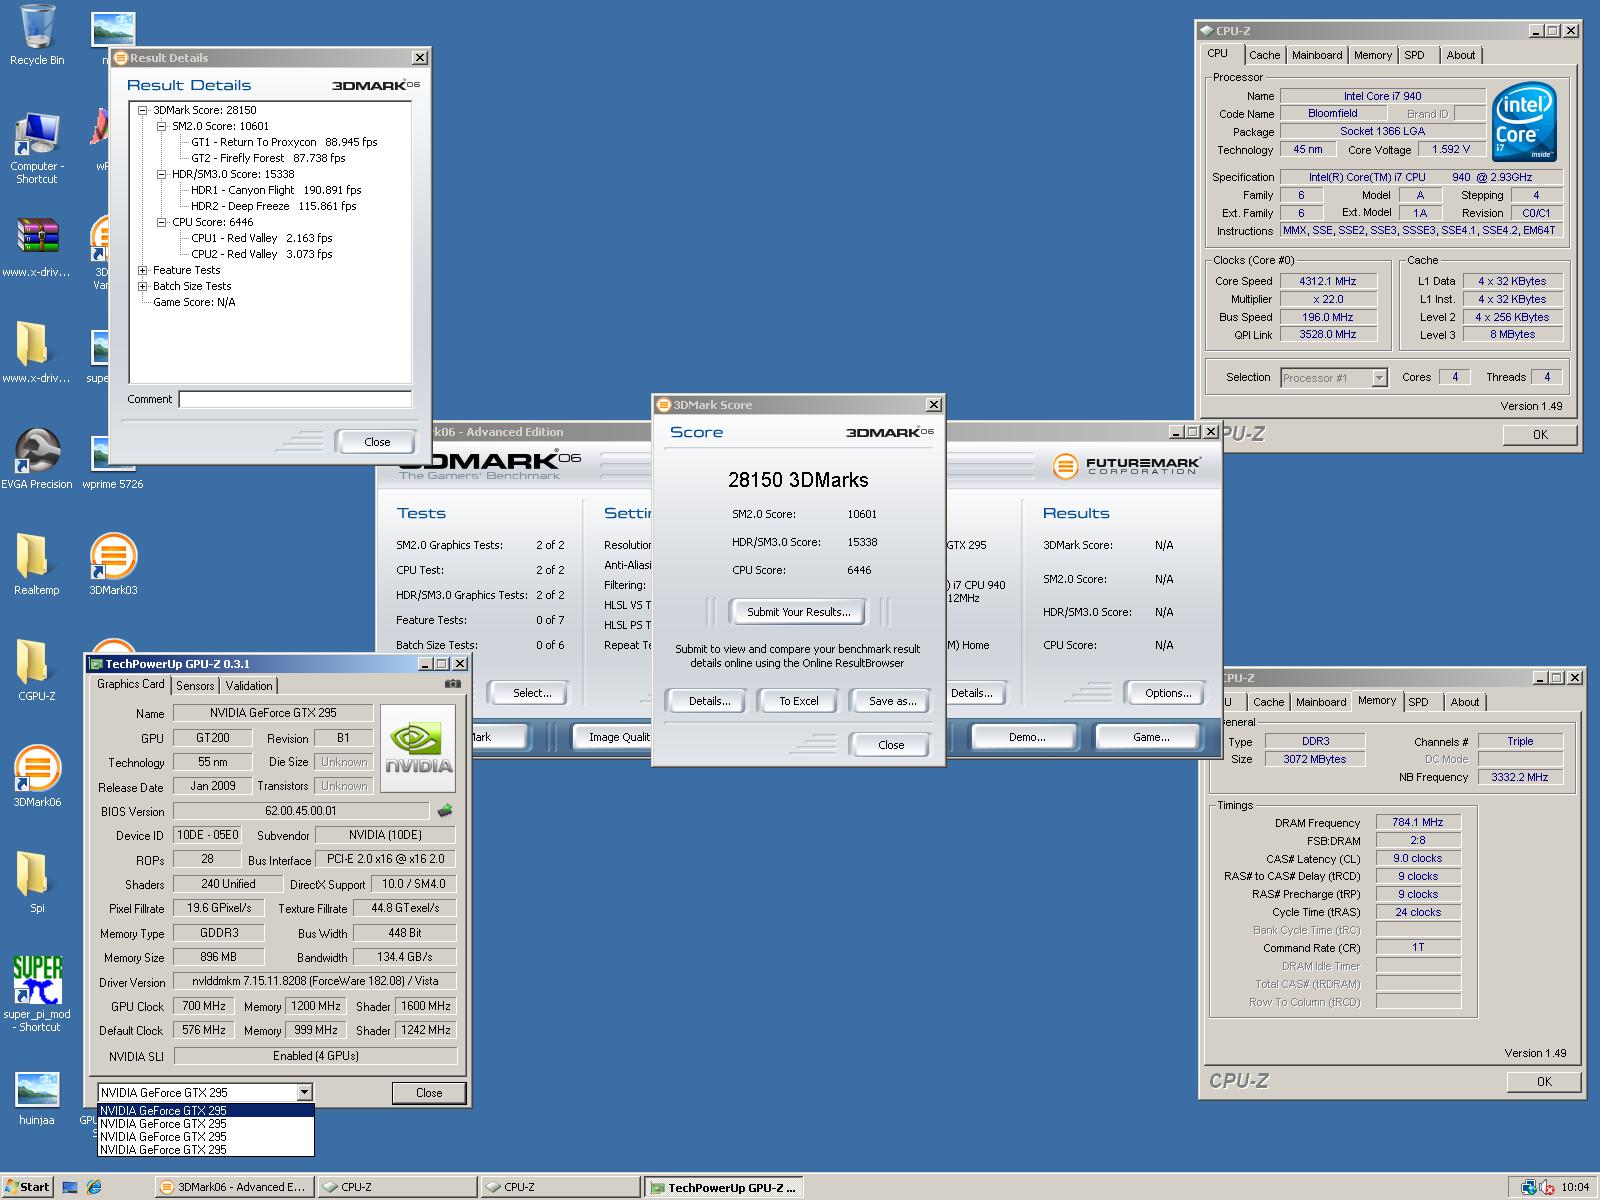The height and width of the screenshot is (1200, 1600).
Task: Click in the Comment input field
Action: point(295,399)
